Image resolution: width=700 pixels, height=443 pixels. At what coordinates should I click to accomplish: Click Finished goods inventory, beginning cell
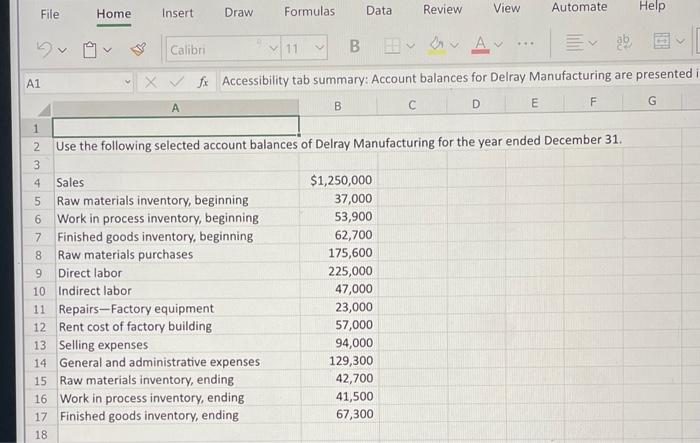click(178, 236)
